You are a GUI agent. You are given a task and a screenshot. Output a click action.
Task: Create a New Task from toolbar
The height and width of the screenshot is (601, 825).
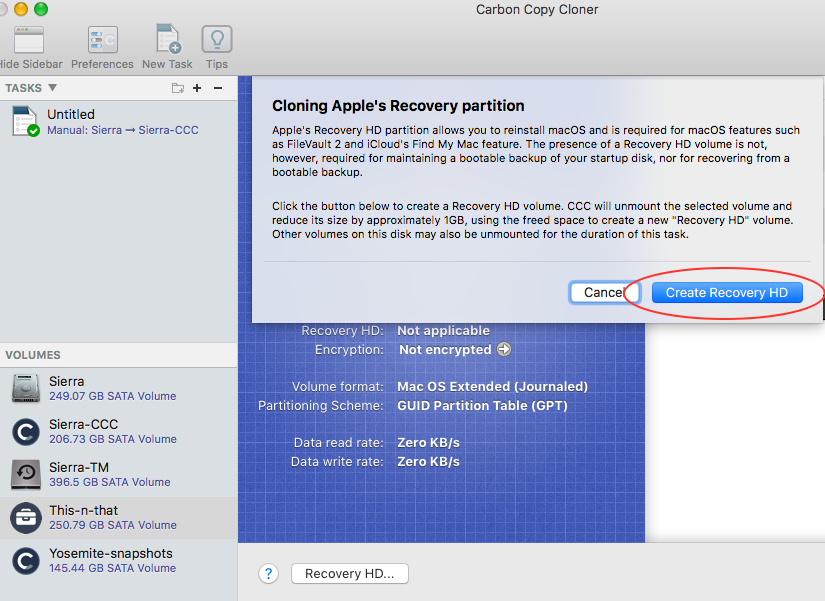[168, 39]
